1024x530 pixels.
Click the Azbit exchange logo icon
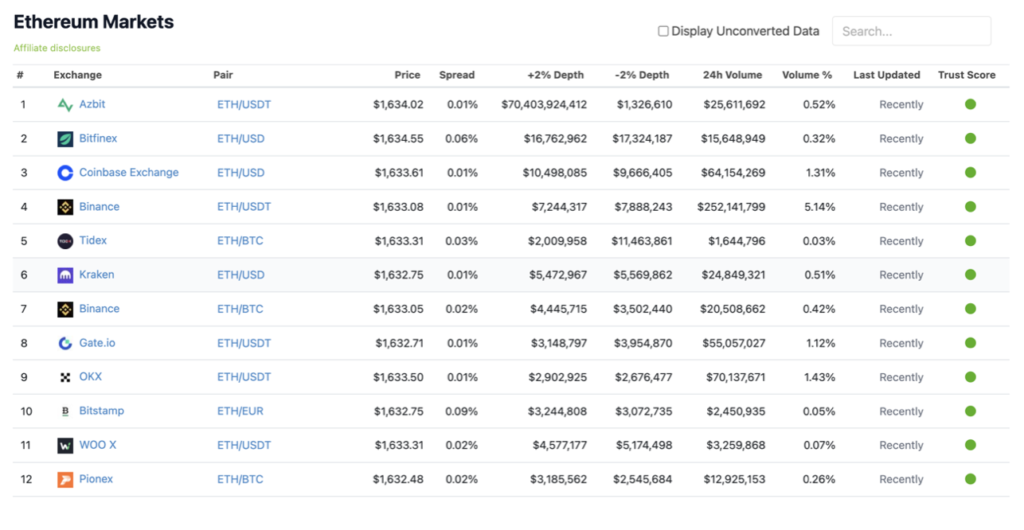click(65, 104)
